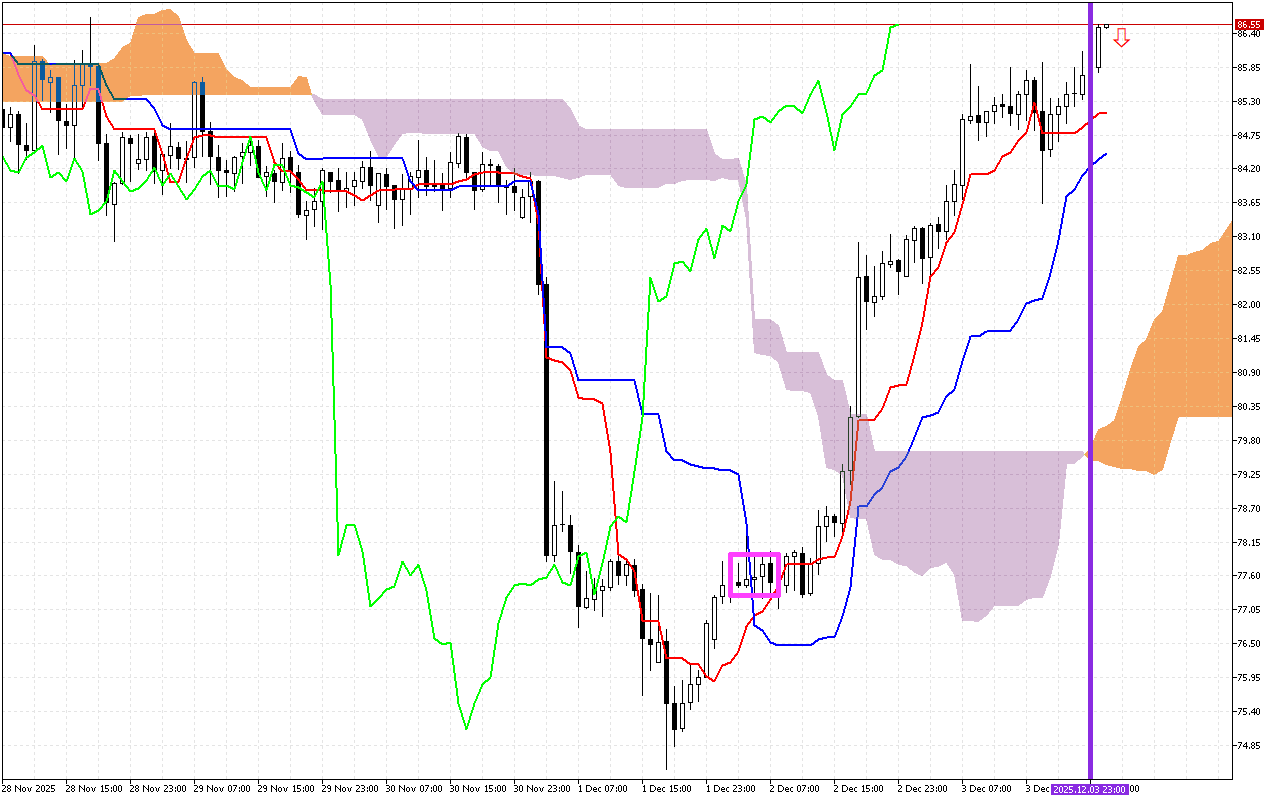
Task: Click the 83.65 price scale label
Action: 1247,203
